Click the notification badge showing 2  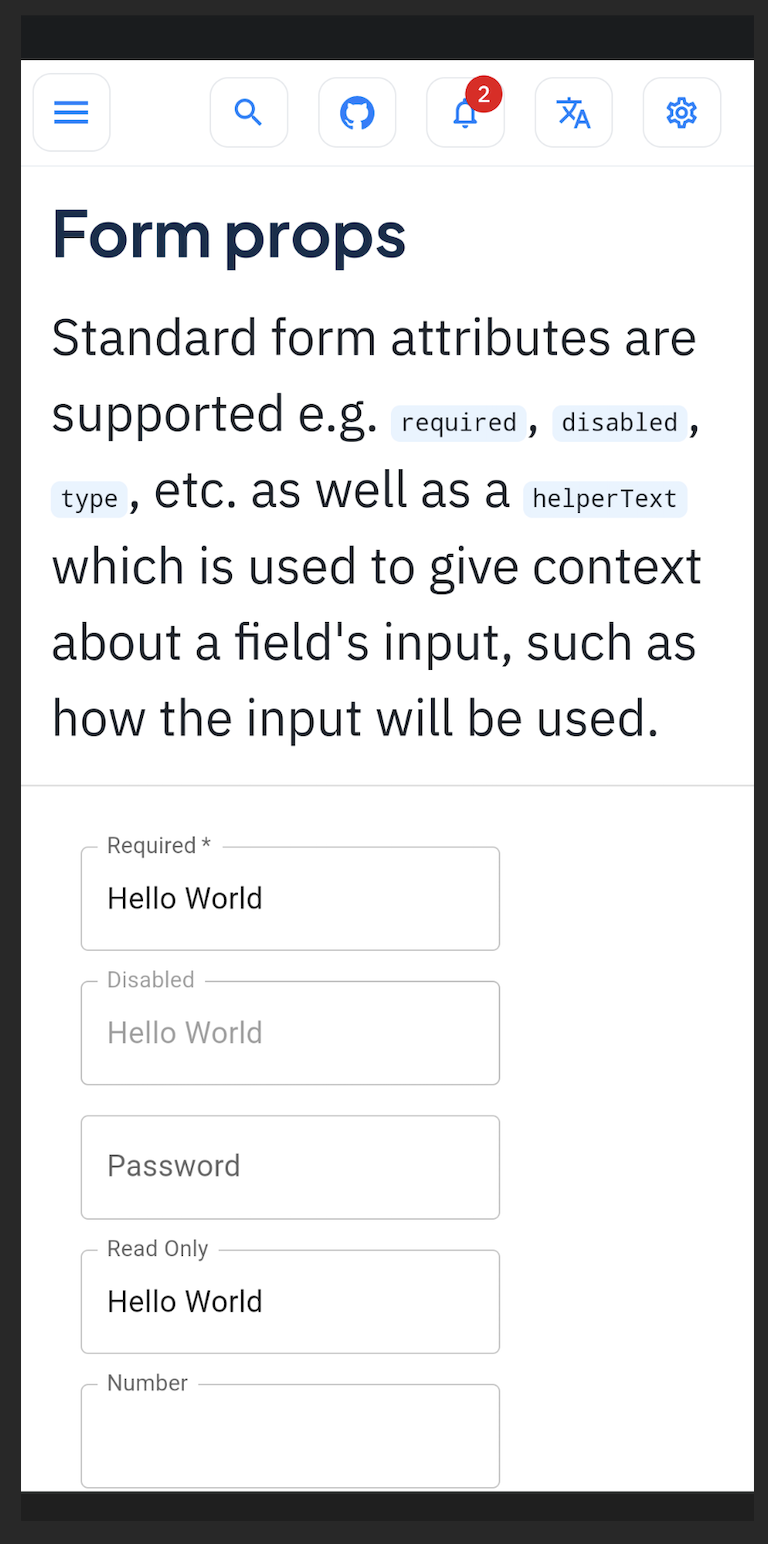(x=483, y=94)
